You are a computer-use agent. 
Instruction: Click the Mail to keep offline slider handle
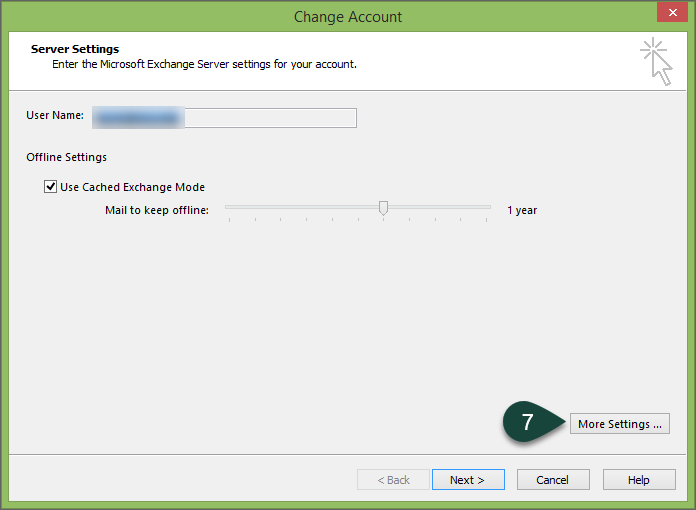[x=383, y=208]
